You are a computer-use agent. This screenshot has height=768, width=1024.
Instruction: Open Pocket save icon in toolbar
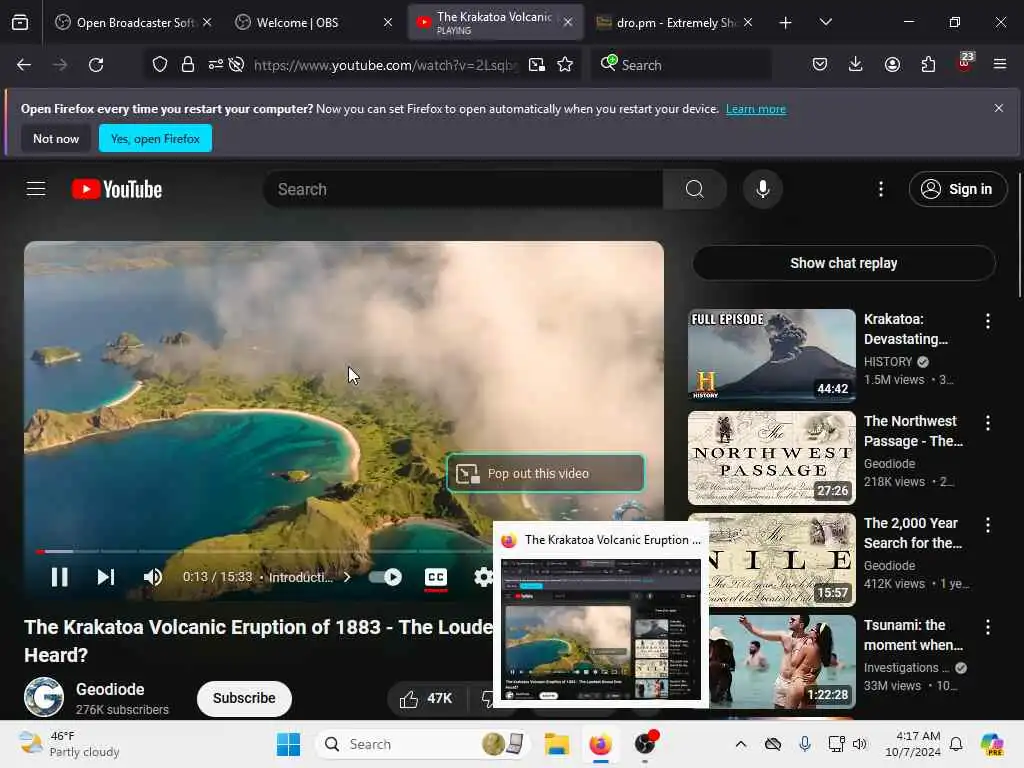pos(820,64)
